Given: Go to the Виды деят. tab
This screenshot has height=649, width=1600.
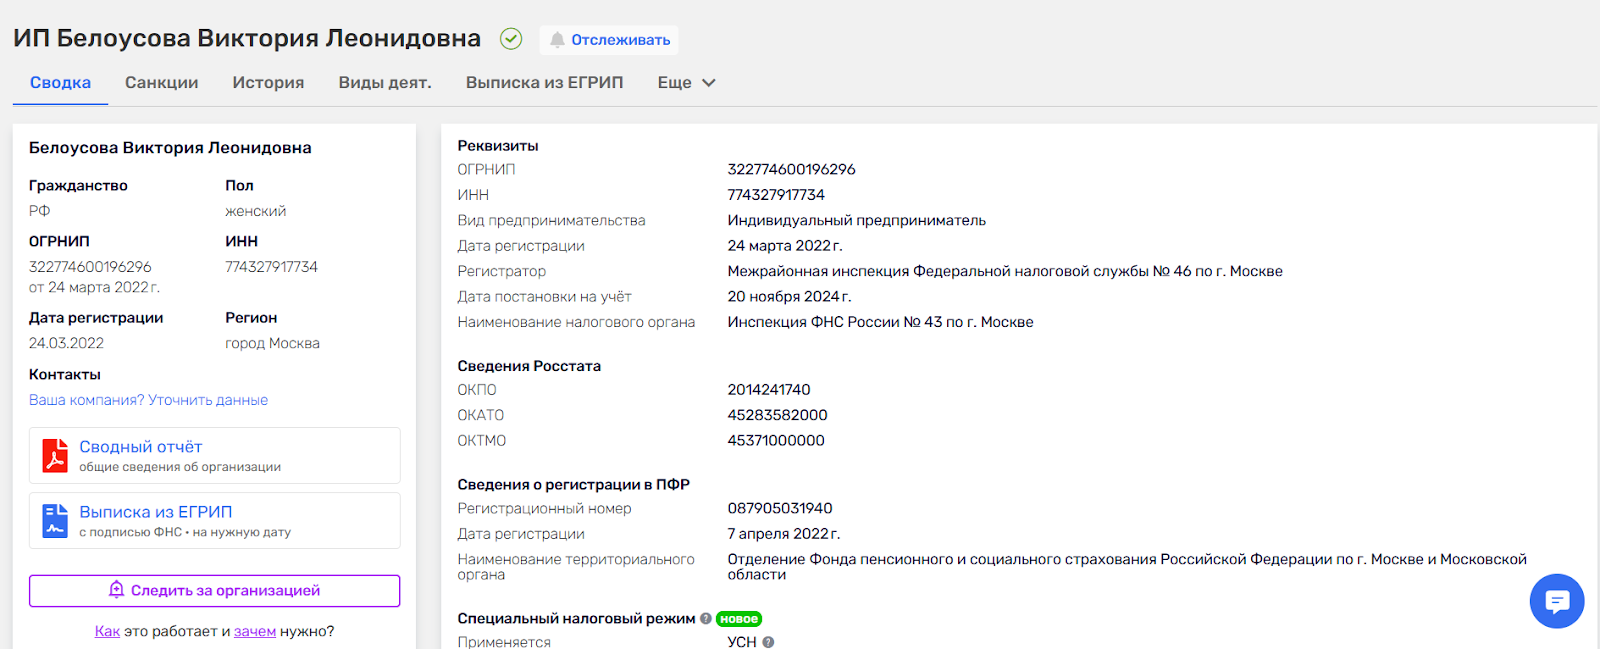Looking at the screenshot, I should 385,83.
